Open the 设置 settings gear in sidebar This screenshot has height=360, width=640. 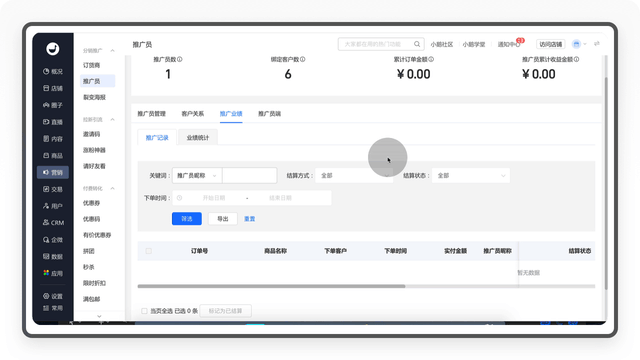click(x=46, y=296)
